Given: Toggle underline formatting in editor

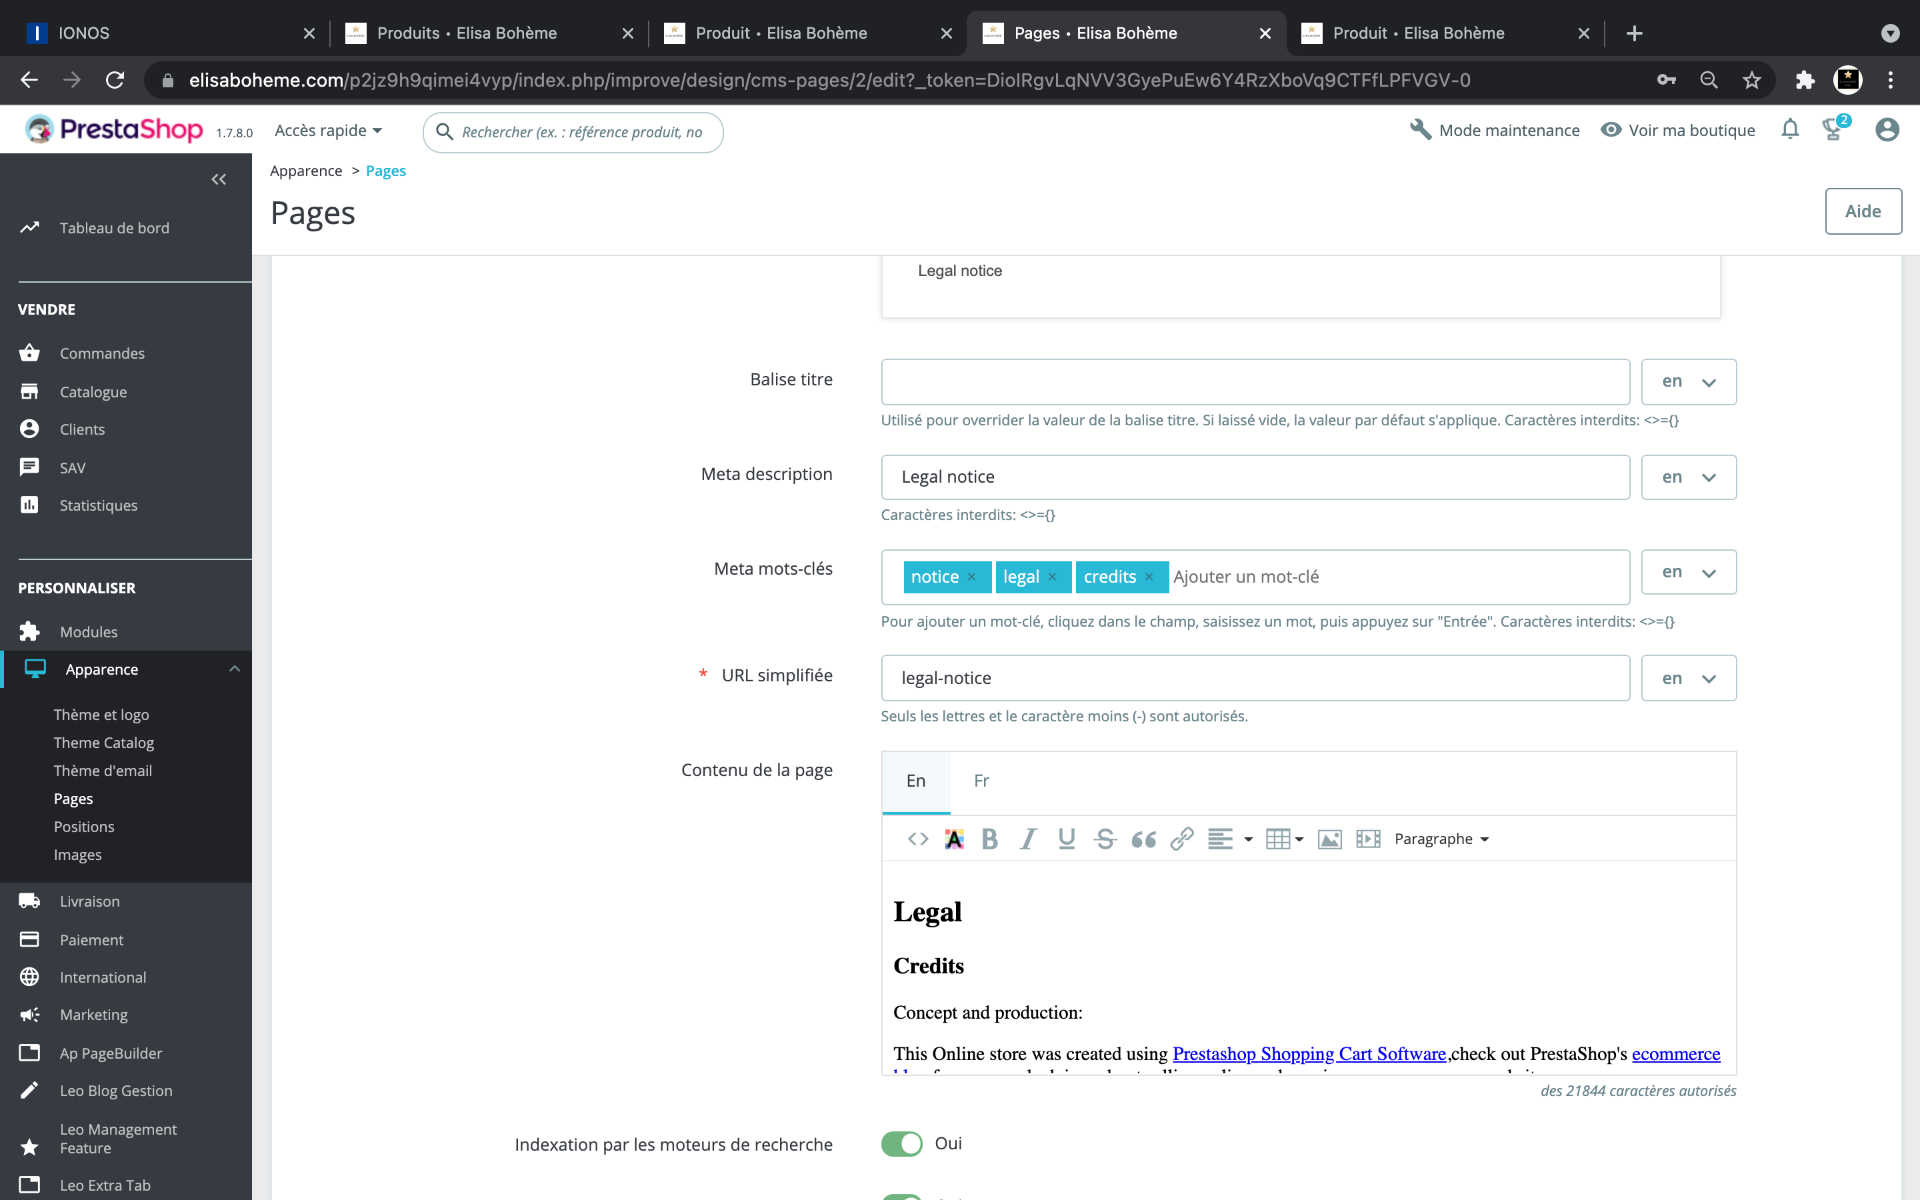Looking at the screenshot, I should [x=1067, y=839].
